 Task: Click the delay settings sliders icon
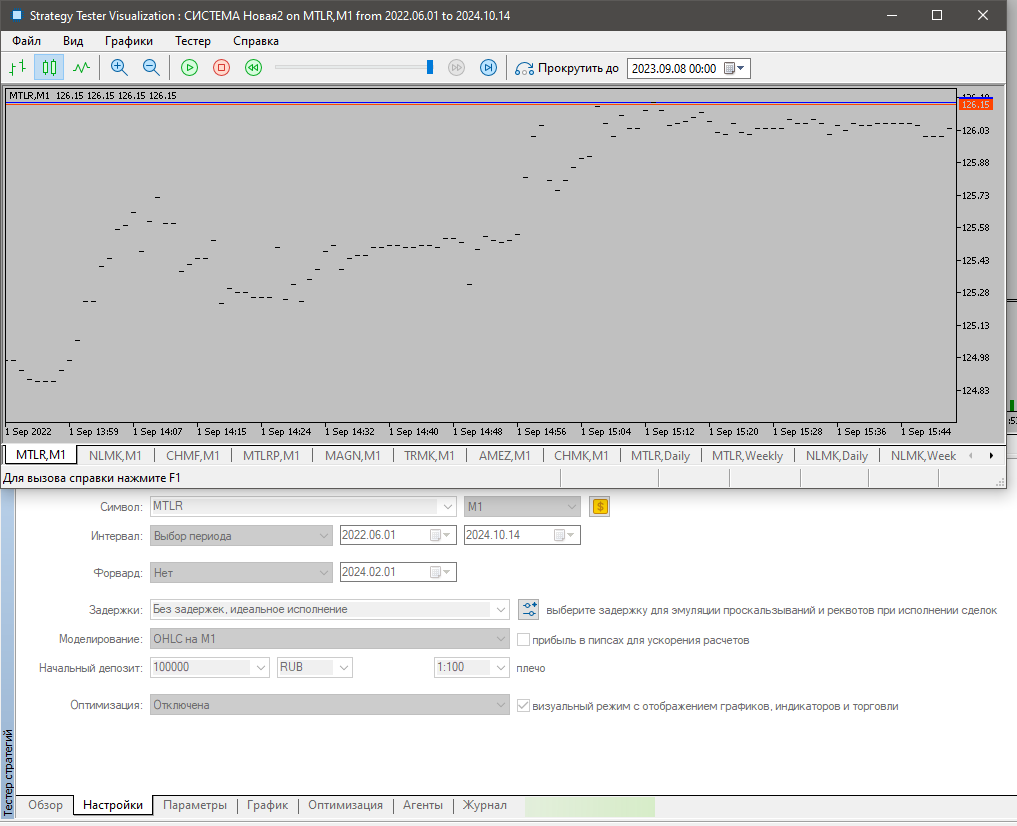tap(529, 609)
